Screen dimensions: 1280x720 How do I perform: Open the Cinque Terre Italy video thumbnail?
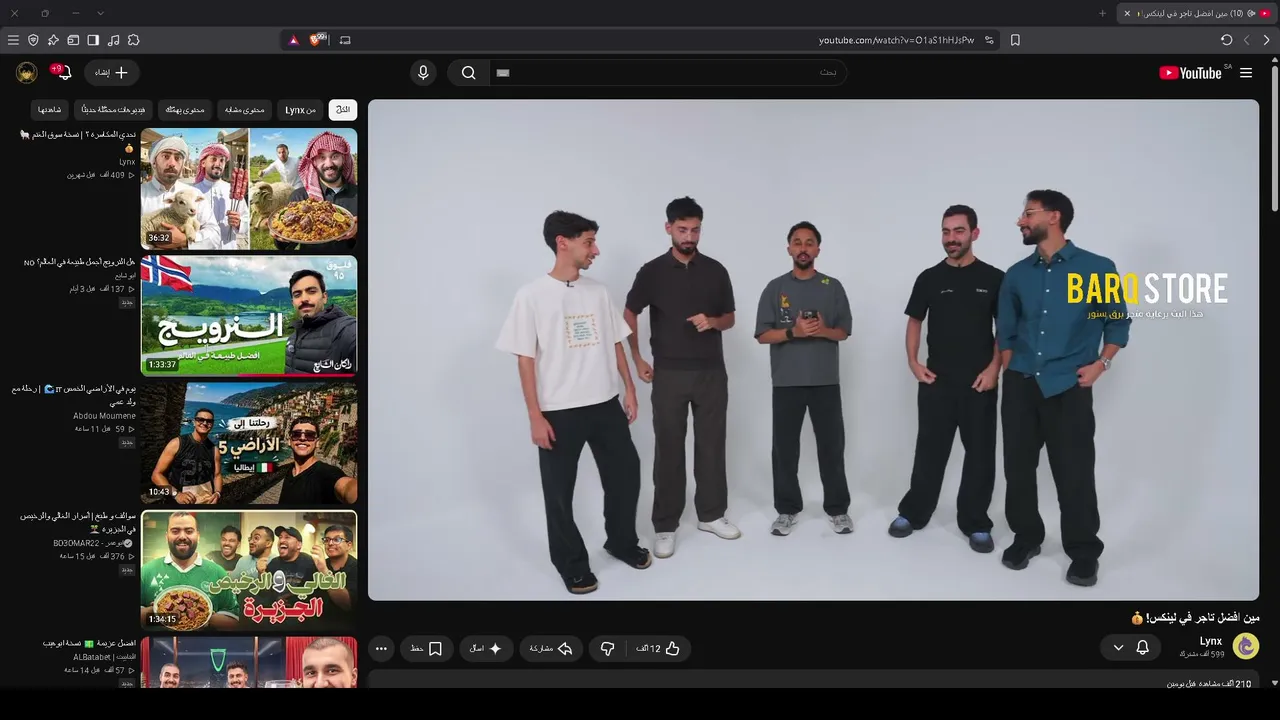(x=249, y=443)
